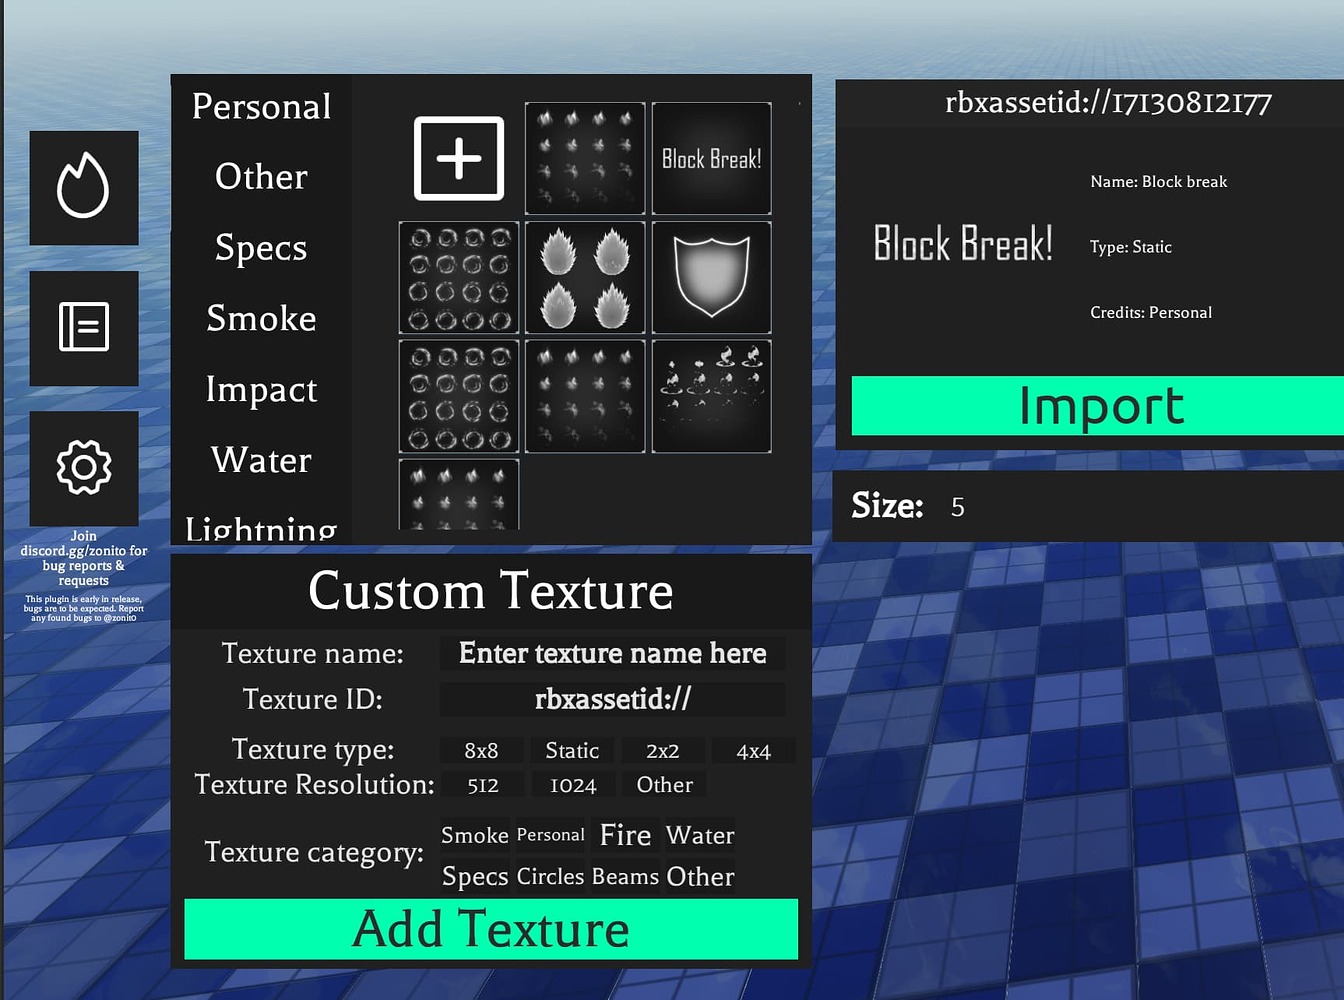Switch to the Smoke category tab
Viewport: 1344px width, 1000px height.
click(261, 318)
